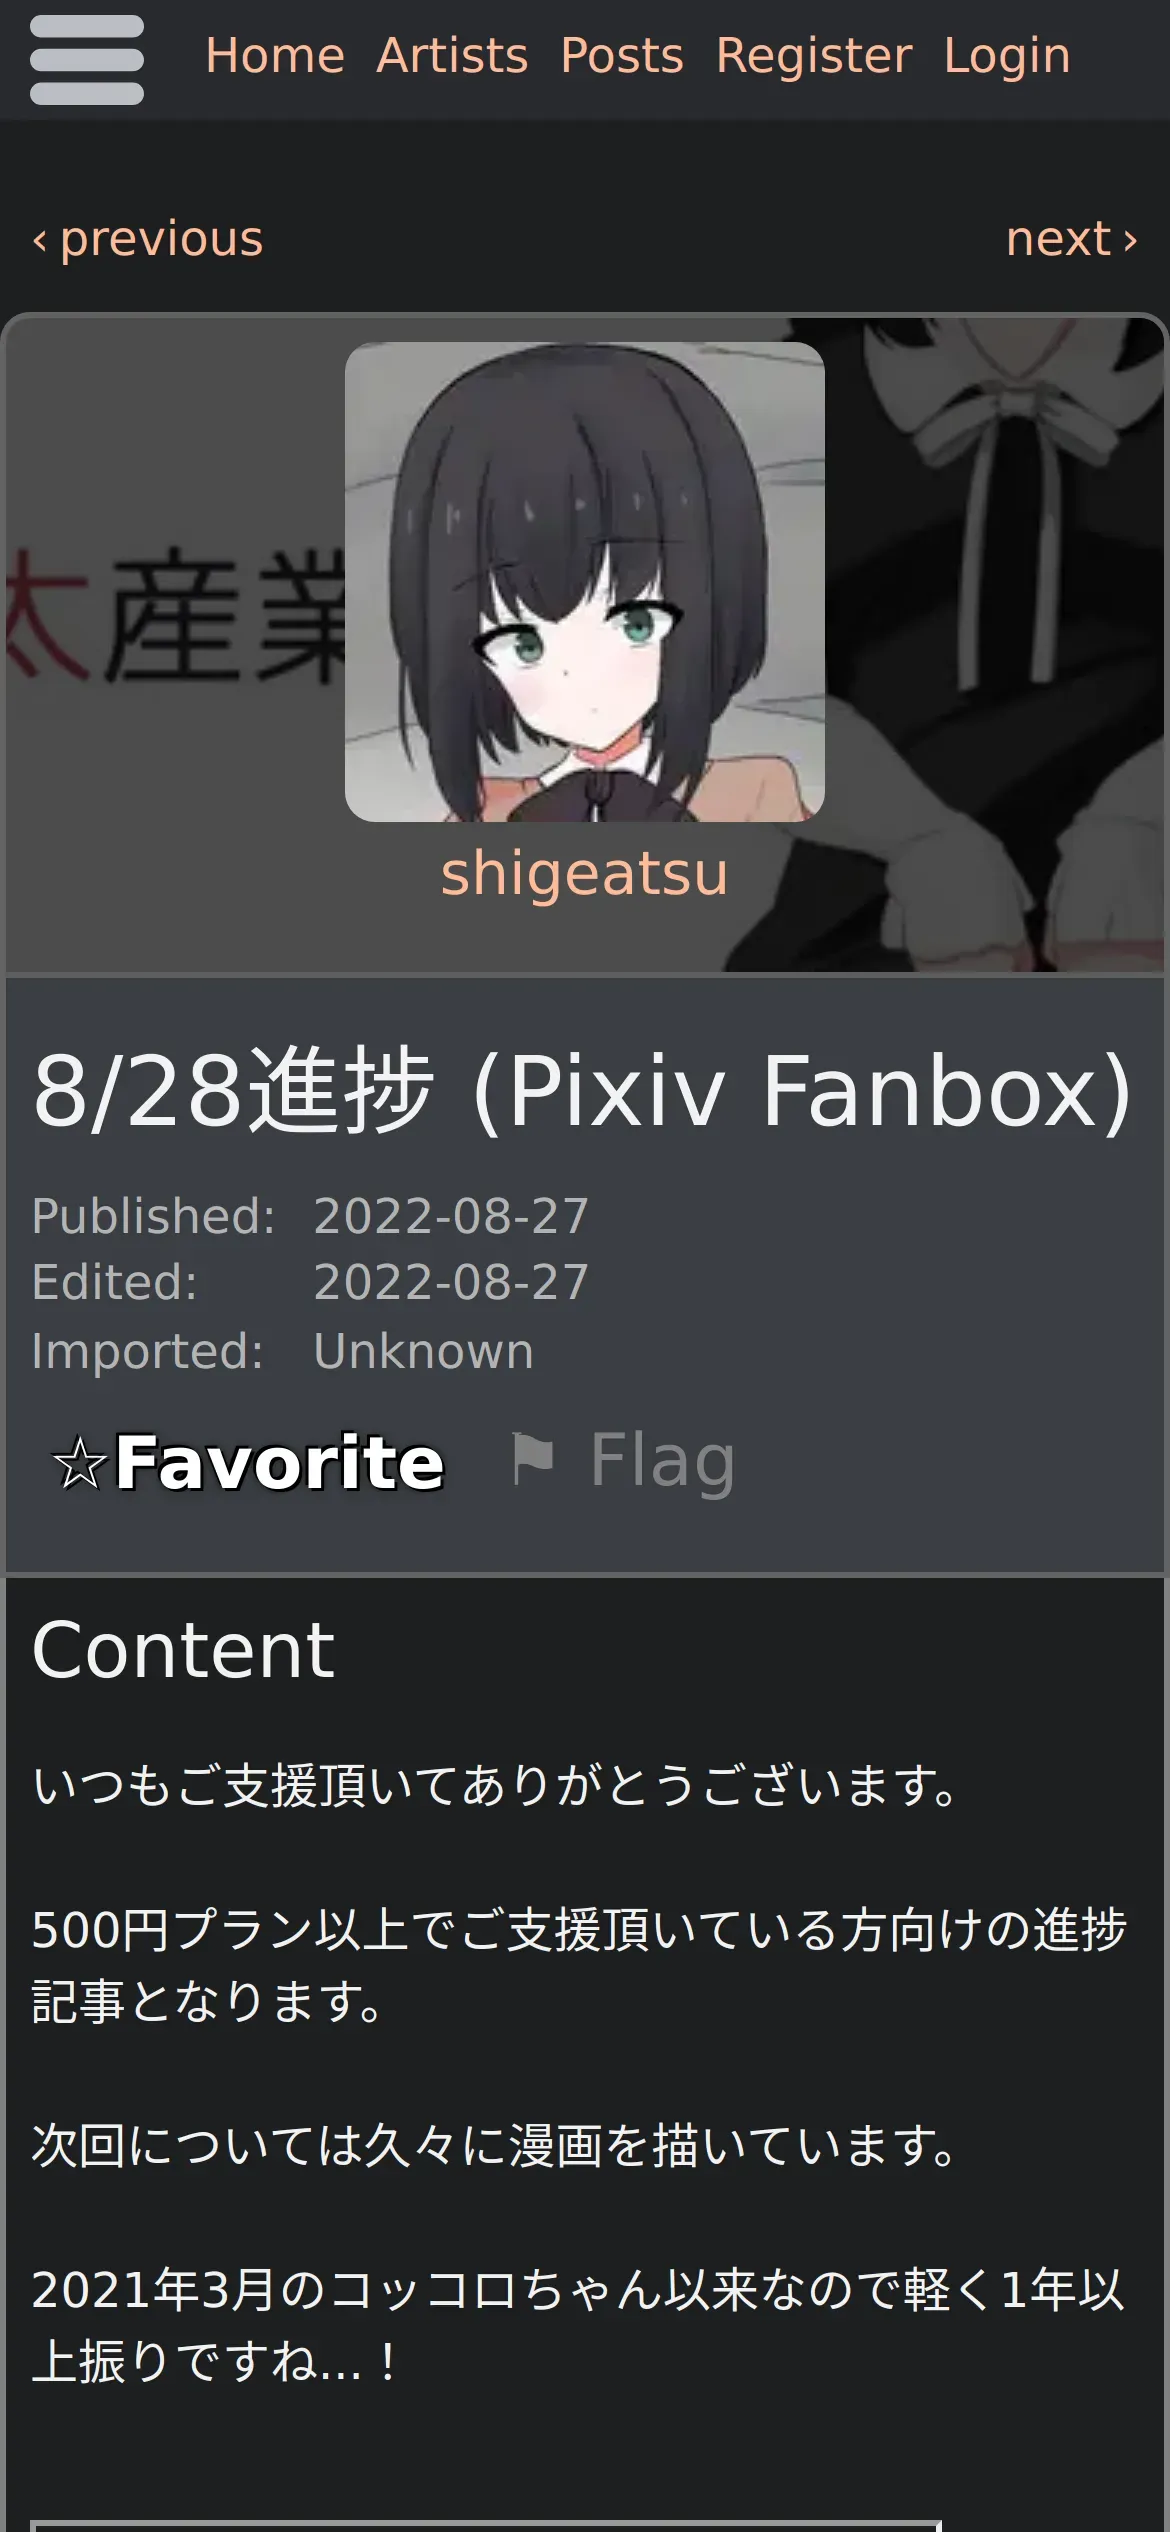Open the Login page
The image size is (1170, 2532).
pyautogui.click(x=1007, y=55)
